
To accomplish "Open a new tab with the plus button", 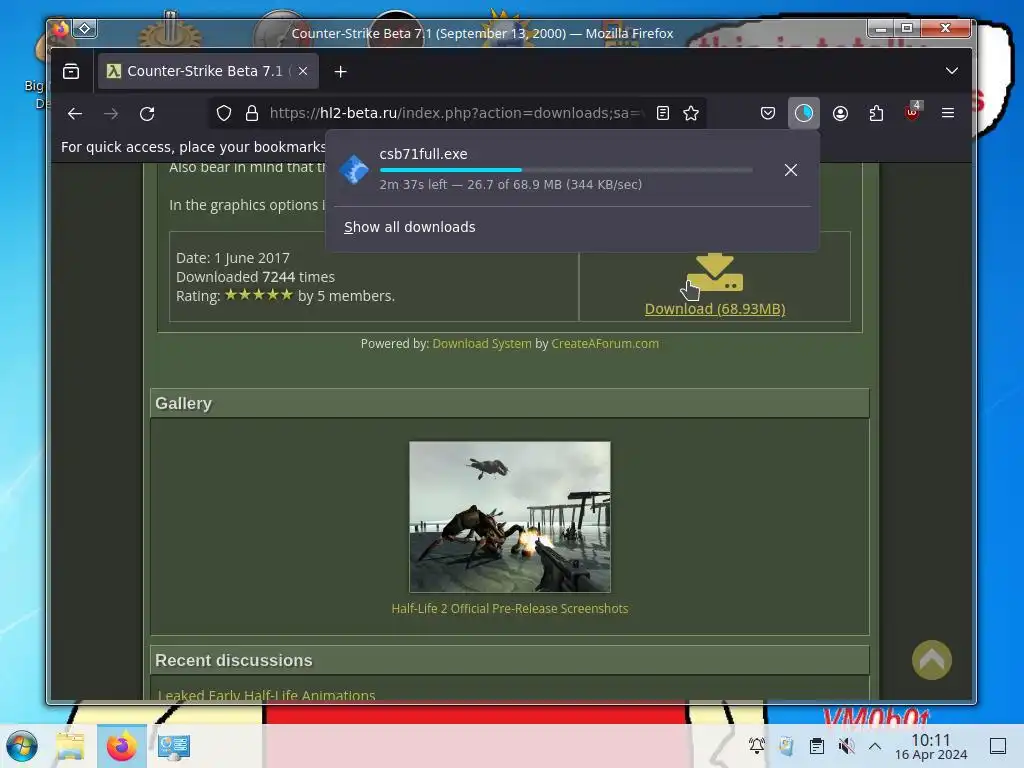I will click(x=341, y=71).
